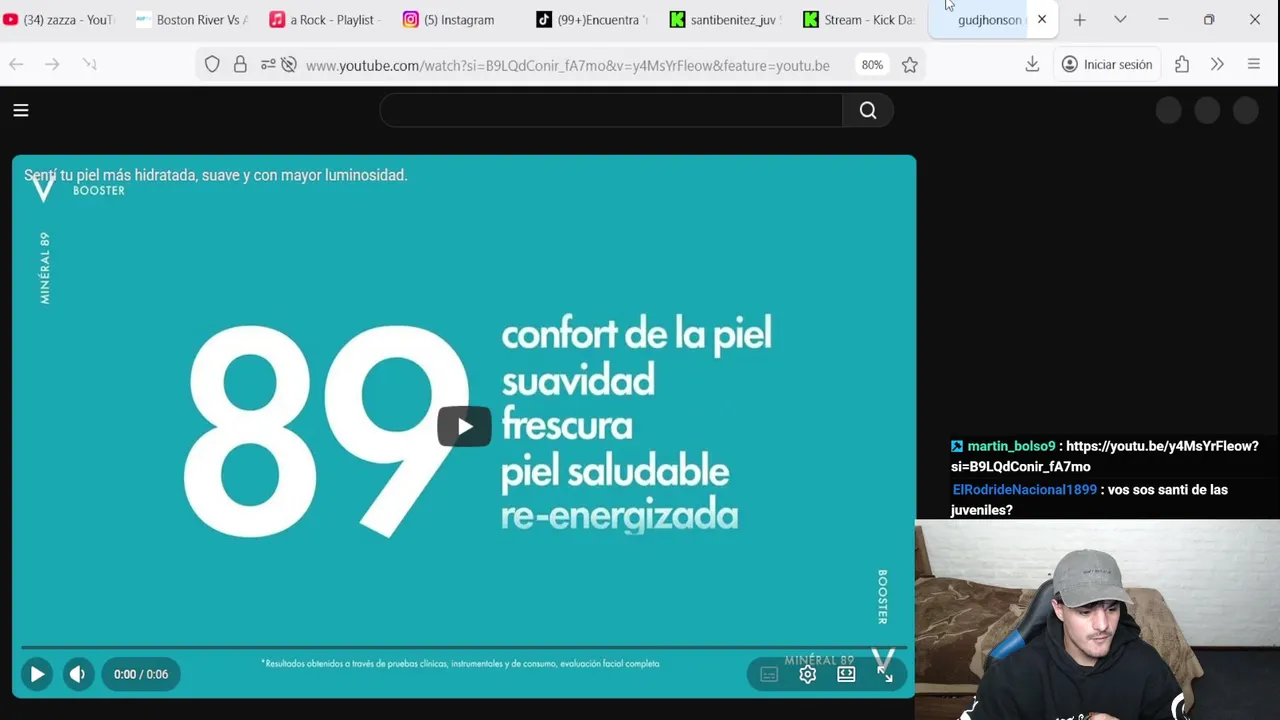Click the padlock site information icon
The image size is (1280, 720).
[x=240, y=64]
